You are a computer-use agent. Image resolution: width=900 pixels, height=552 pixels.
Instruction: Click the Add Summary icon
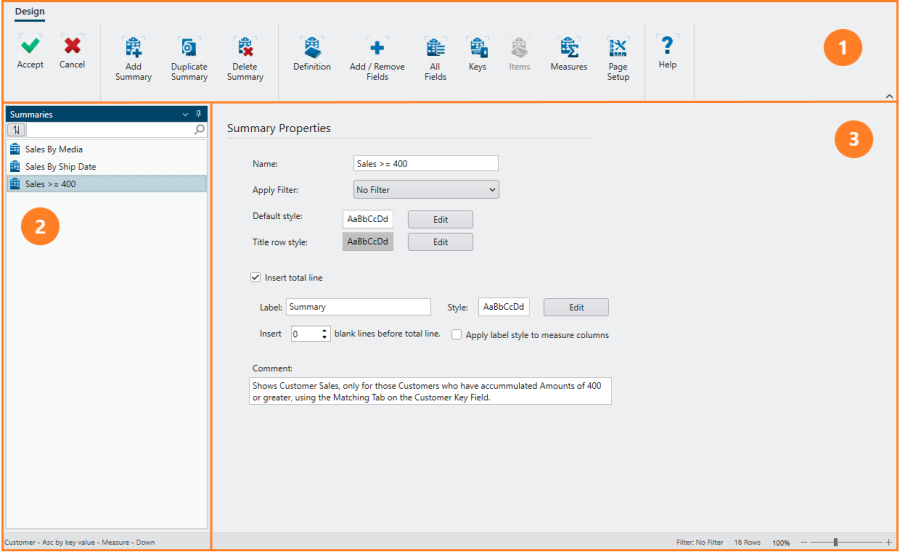click(133, 47)
